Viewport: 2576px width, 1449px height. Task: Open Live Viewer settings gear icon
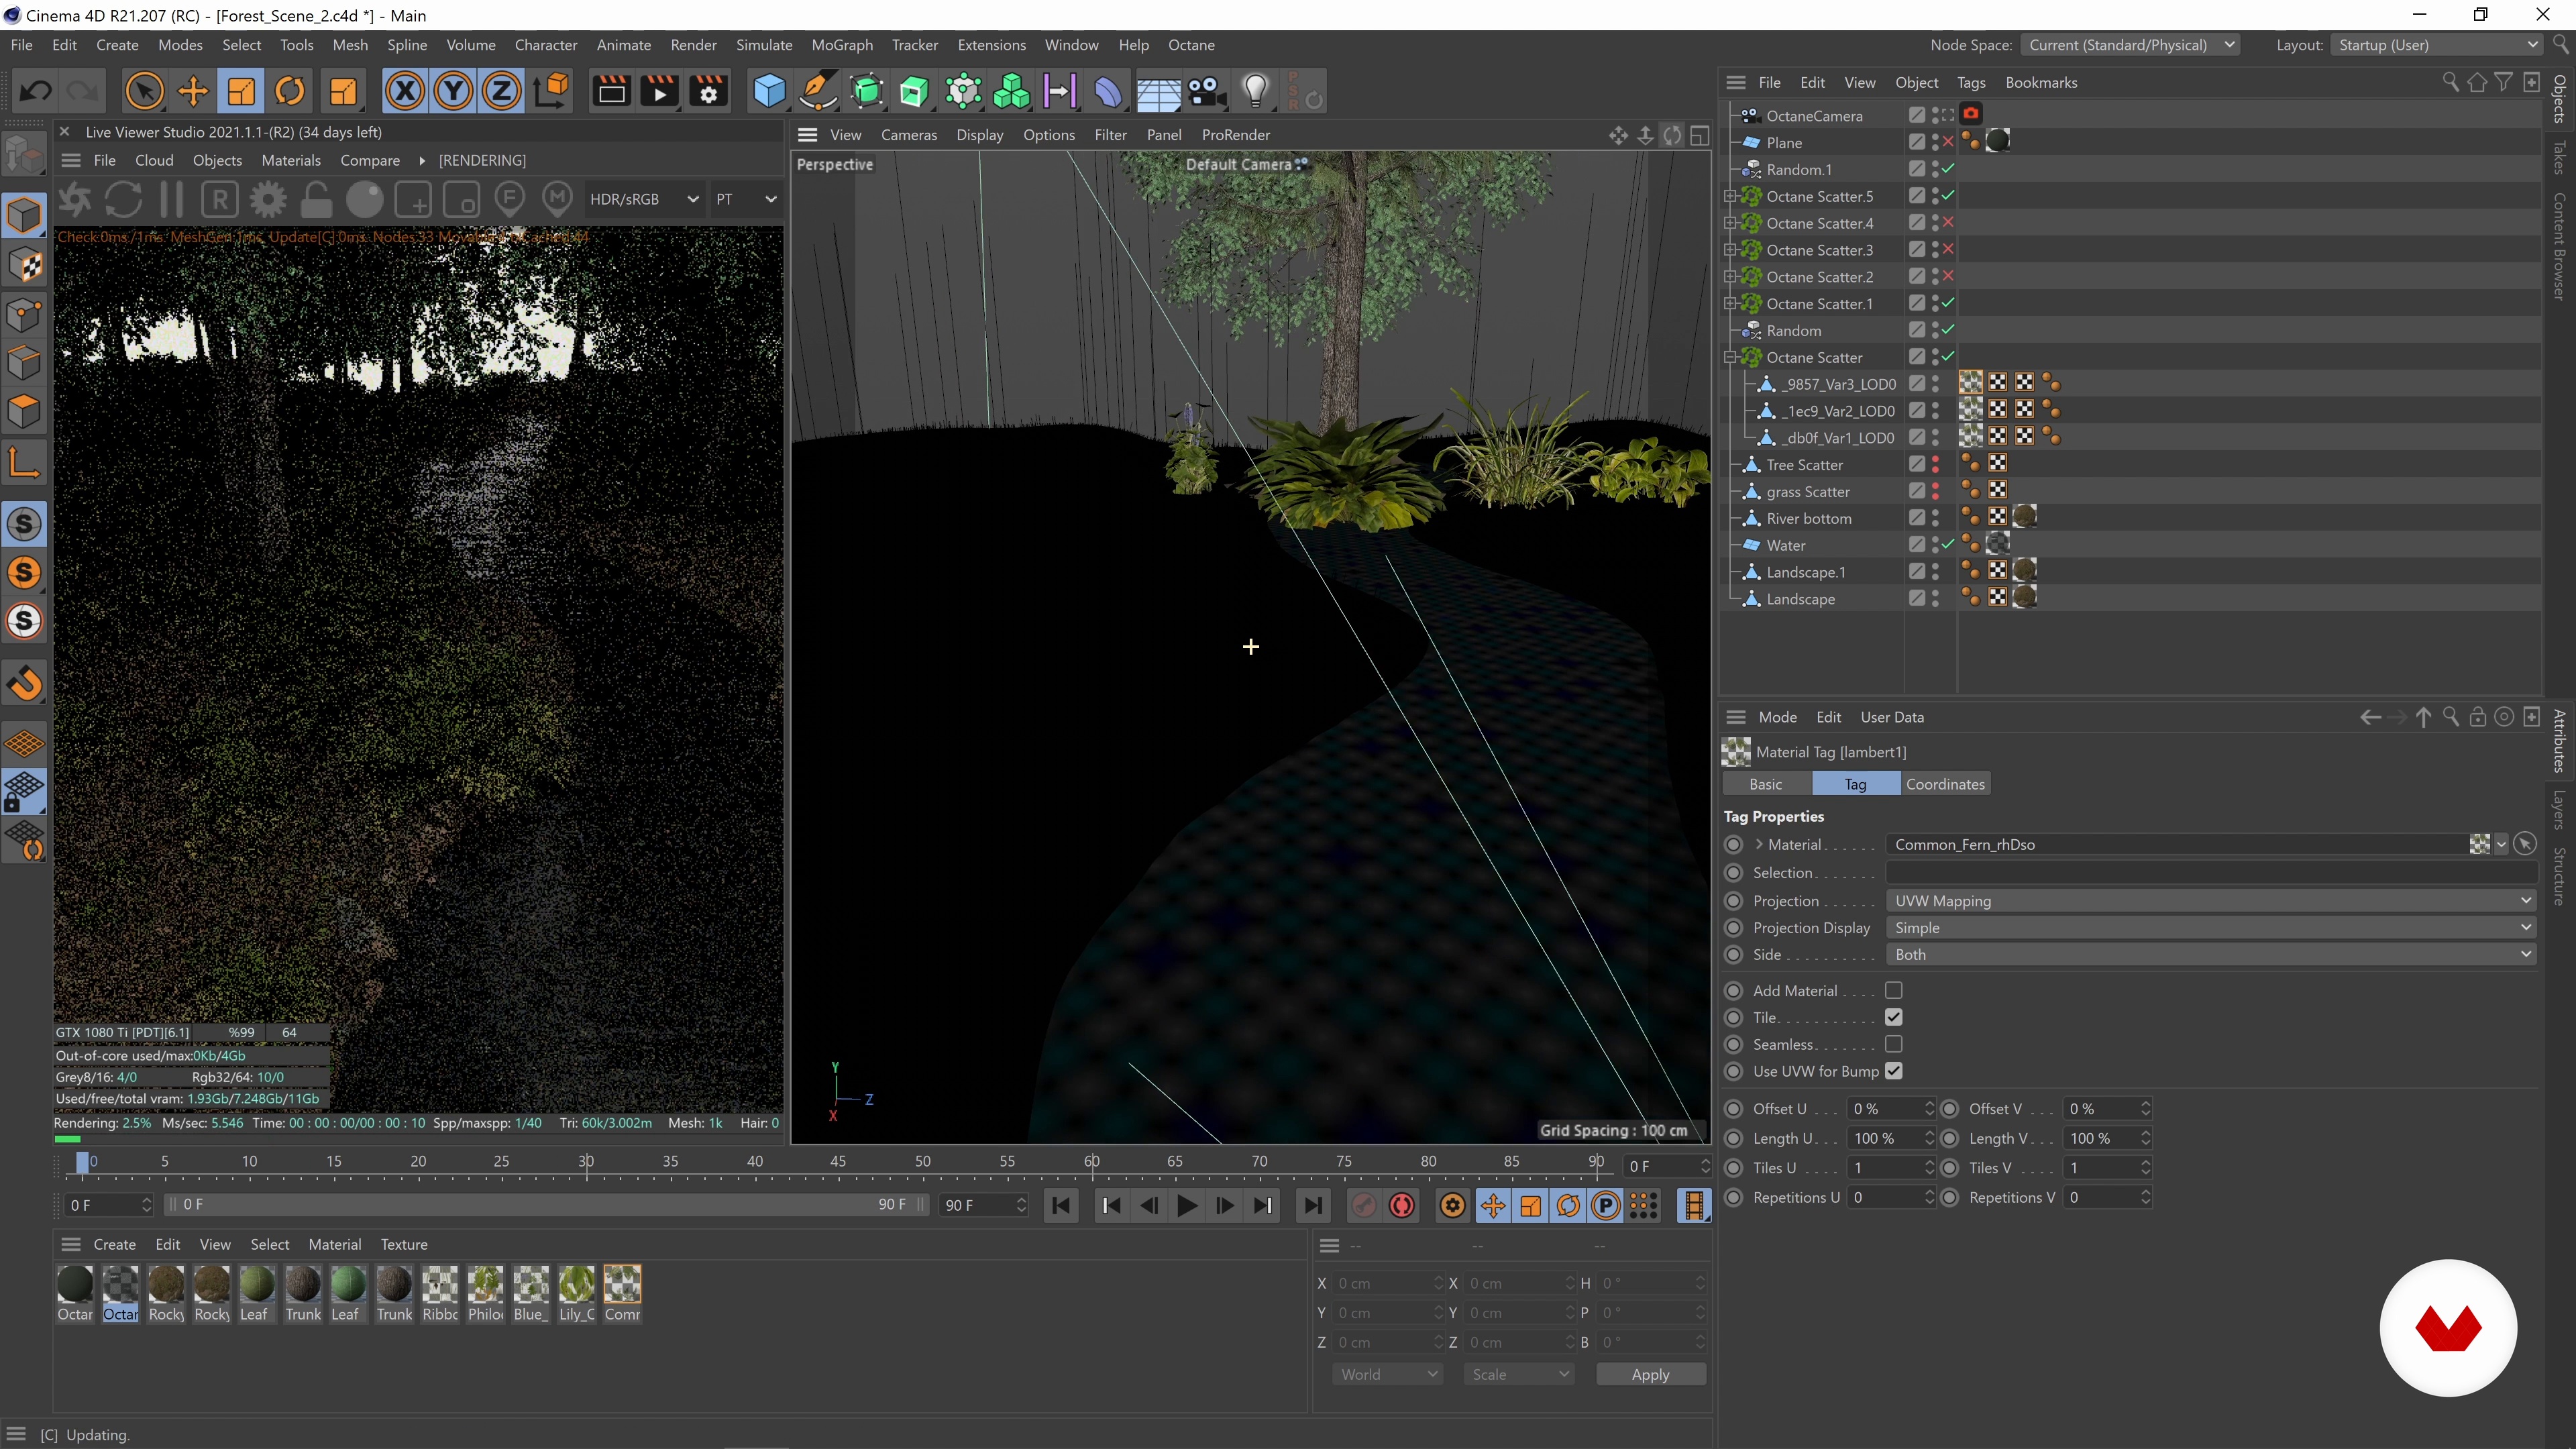click(x=267, y=199)
